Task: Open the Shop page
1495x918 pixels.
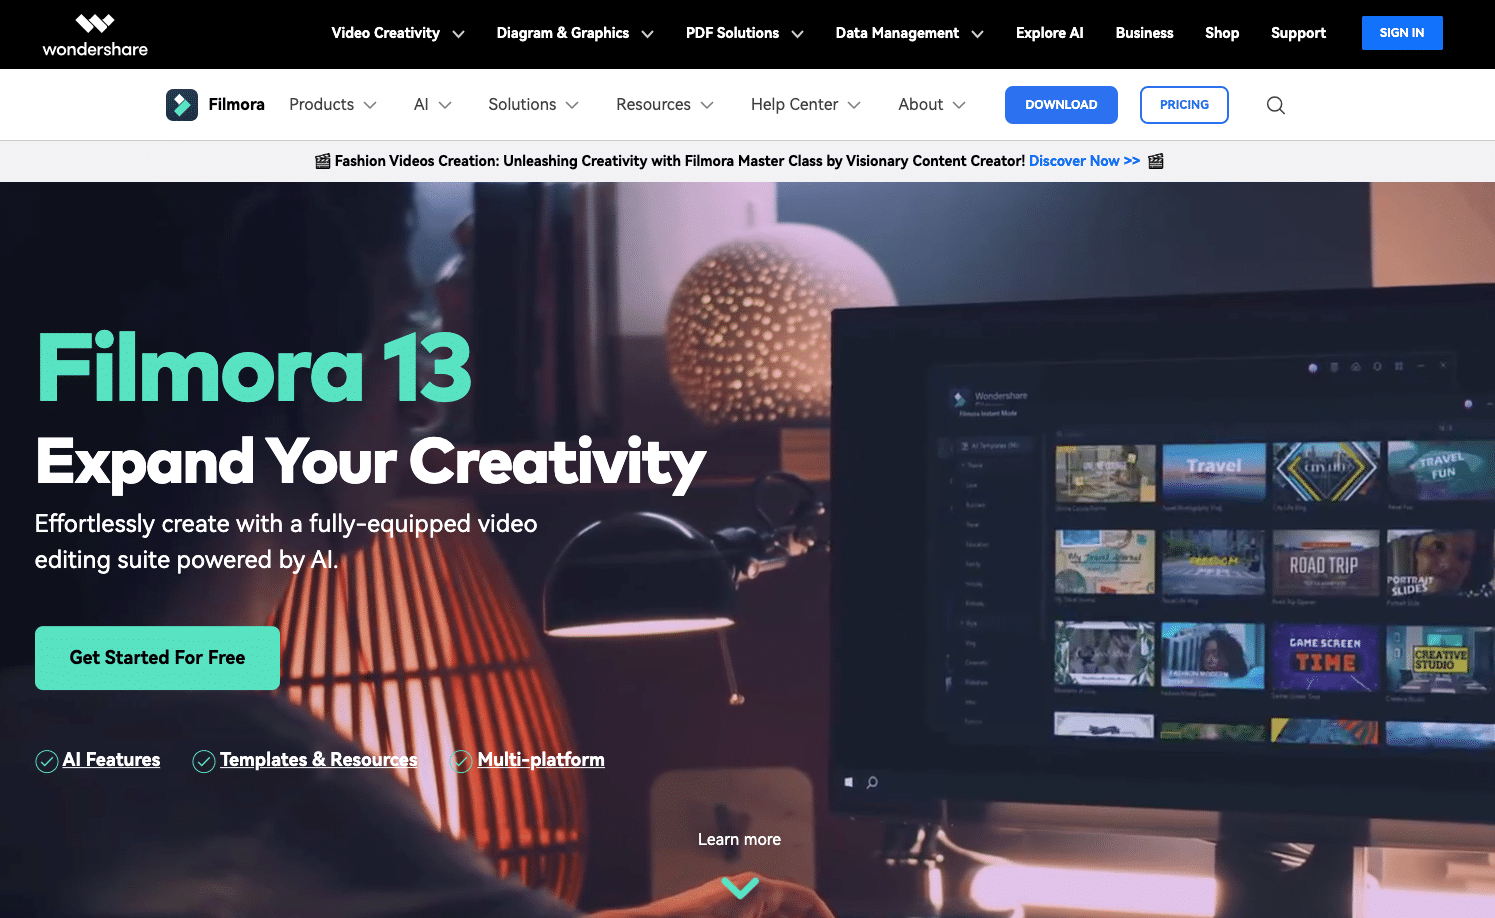Action: pos(1222,33)
